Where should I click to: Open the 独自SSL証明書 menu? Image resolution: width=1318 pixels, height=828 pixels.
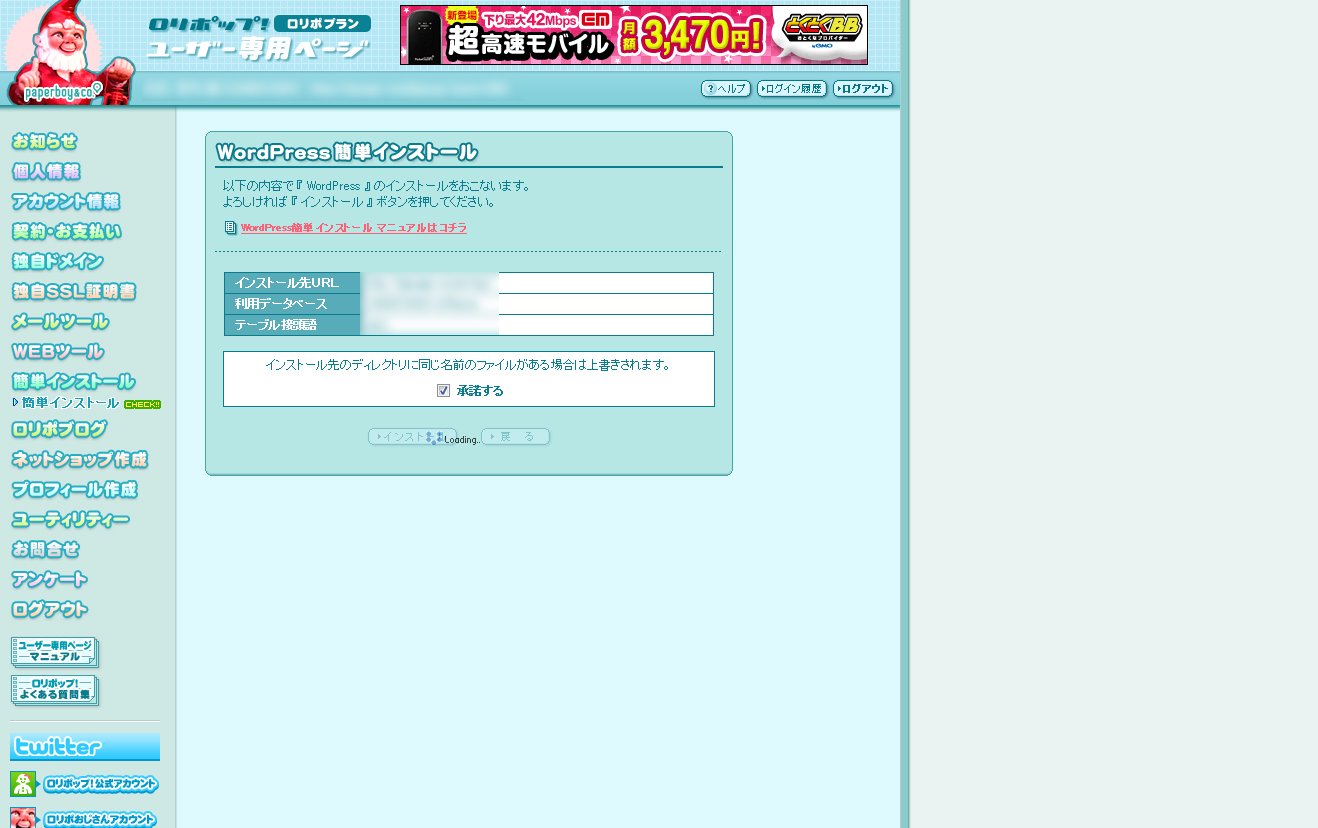click(x=73, y=292)
